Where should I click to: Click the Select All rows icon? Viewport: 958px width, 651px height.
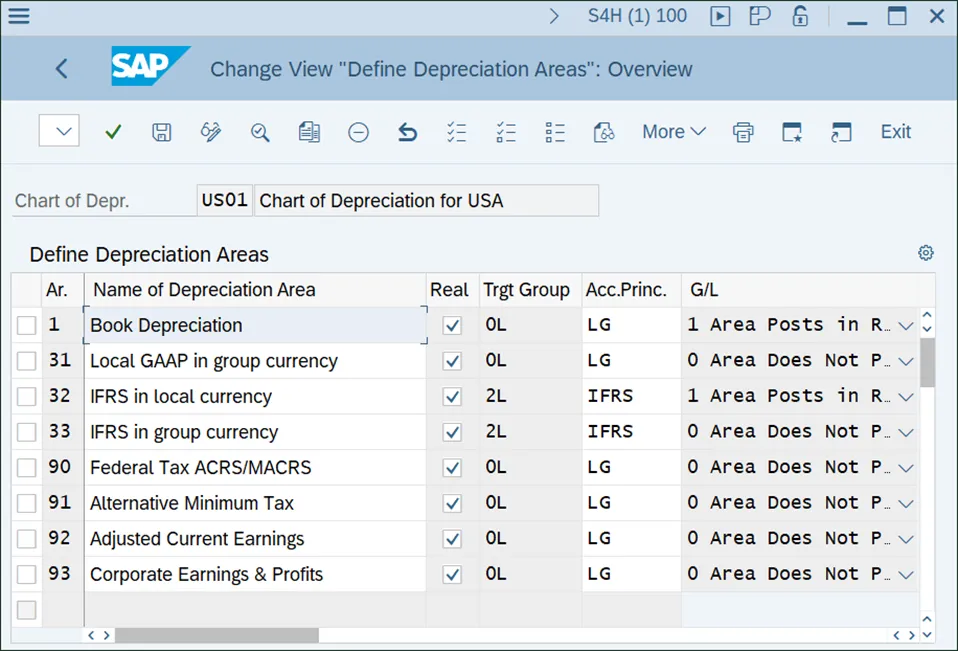pyautogui.click(x=456, y=132)
